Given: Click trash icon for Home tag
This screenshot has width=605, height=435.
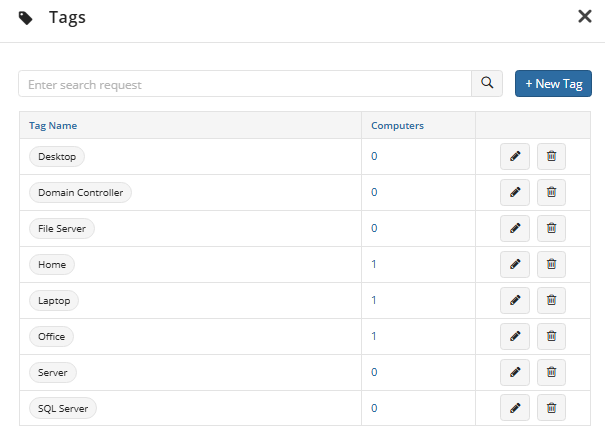Looking at the screenshot, I should pos(551,265).
